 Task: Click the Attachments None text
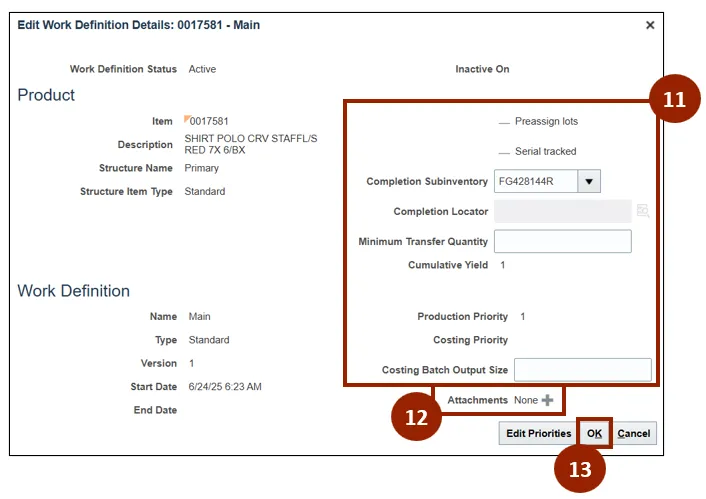point(525,400)
